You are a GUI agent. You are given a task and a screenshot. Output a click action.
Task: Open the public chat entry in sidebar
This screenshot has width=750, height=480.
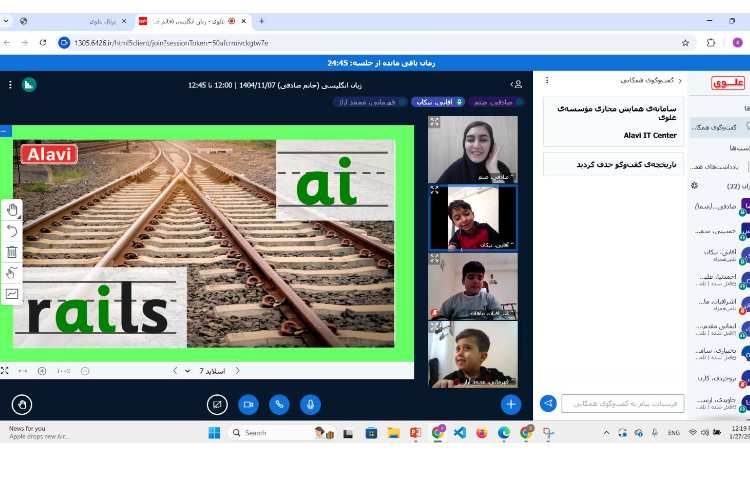tap(720, 127)
